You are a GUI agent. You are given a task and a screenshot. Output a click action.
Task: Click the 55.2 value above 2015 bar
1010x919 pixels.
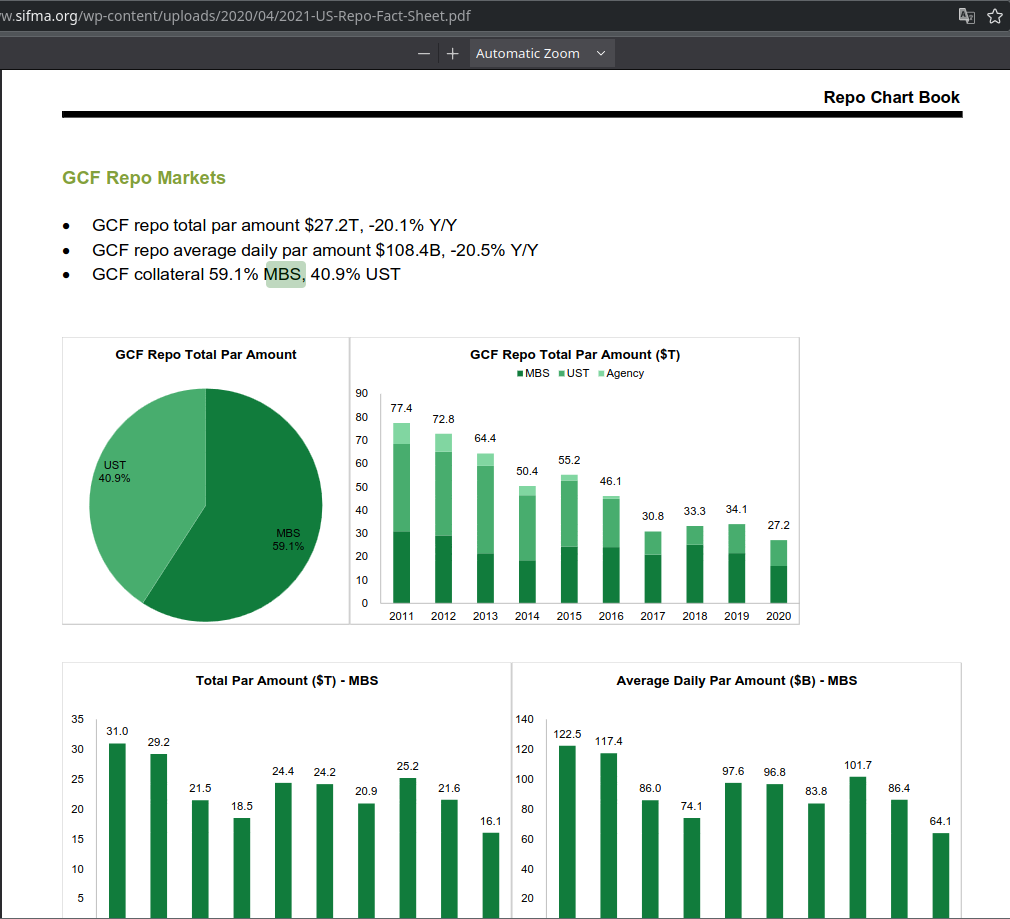point(569,460)
